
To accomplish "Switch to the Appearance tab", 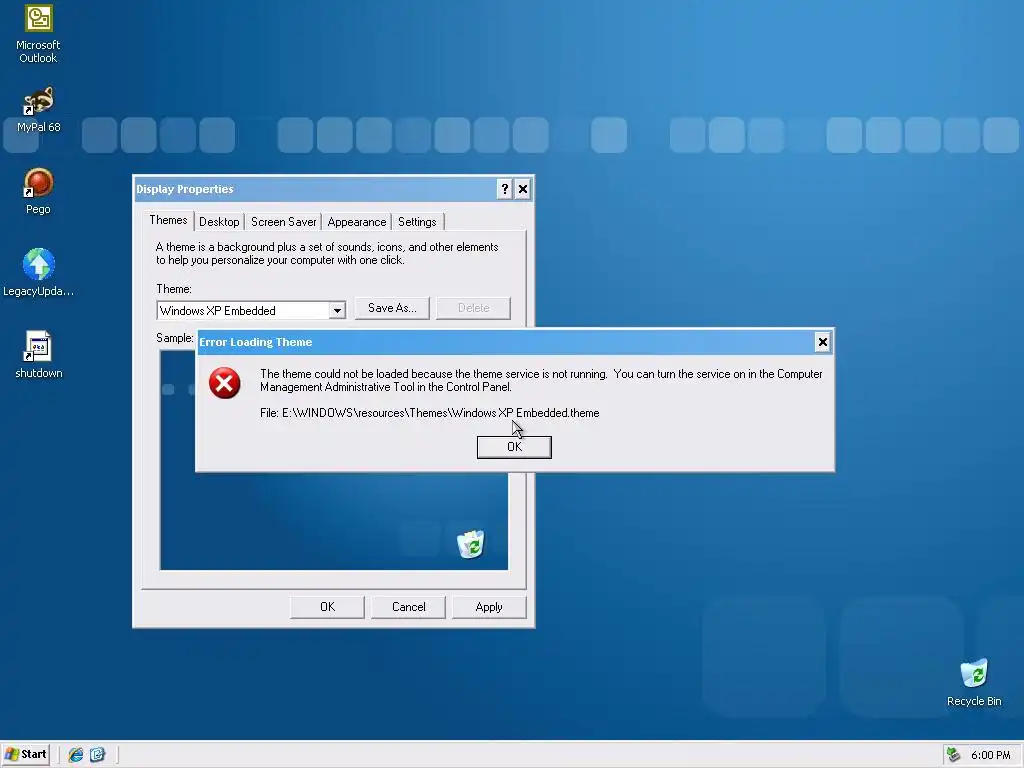I will [x=357, y=222].
